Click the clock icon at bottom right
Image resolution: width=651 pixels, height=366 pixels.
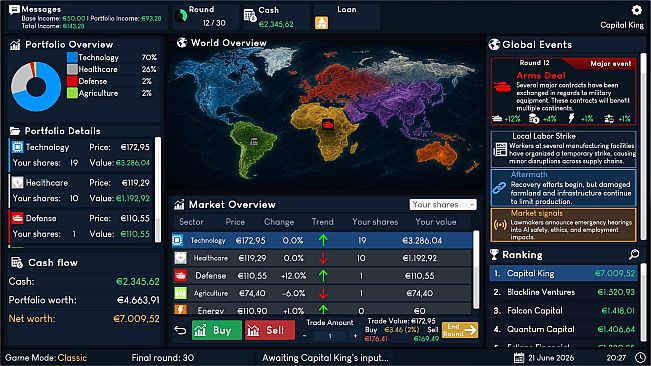[x=641, y=357]
